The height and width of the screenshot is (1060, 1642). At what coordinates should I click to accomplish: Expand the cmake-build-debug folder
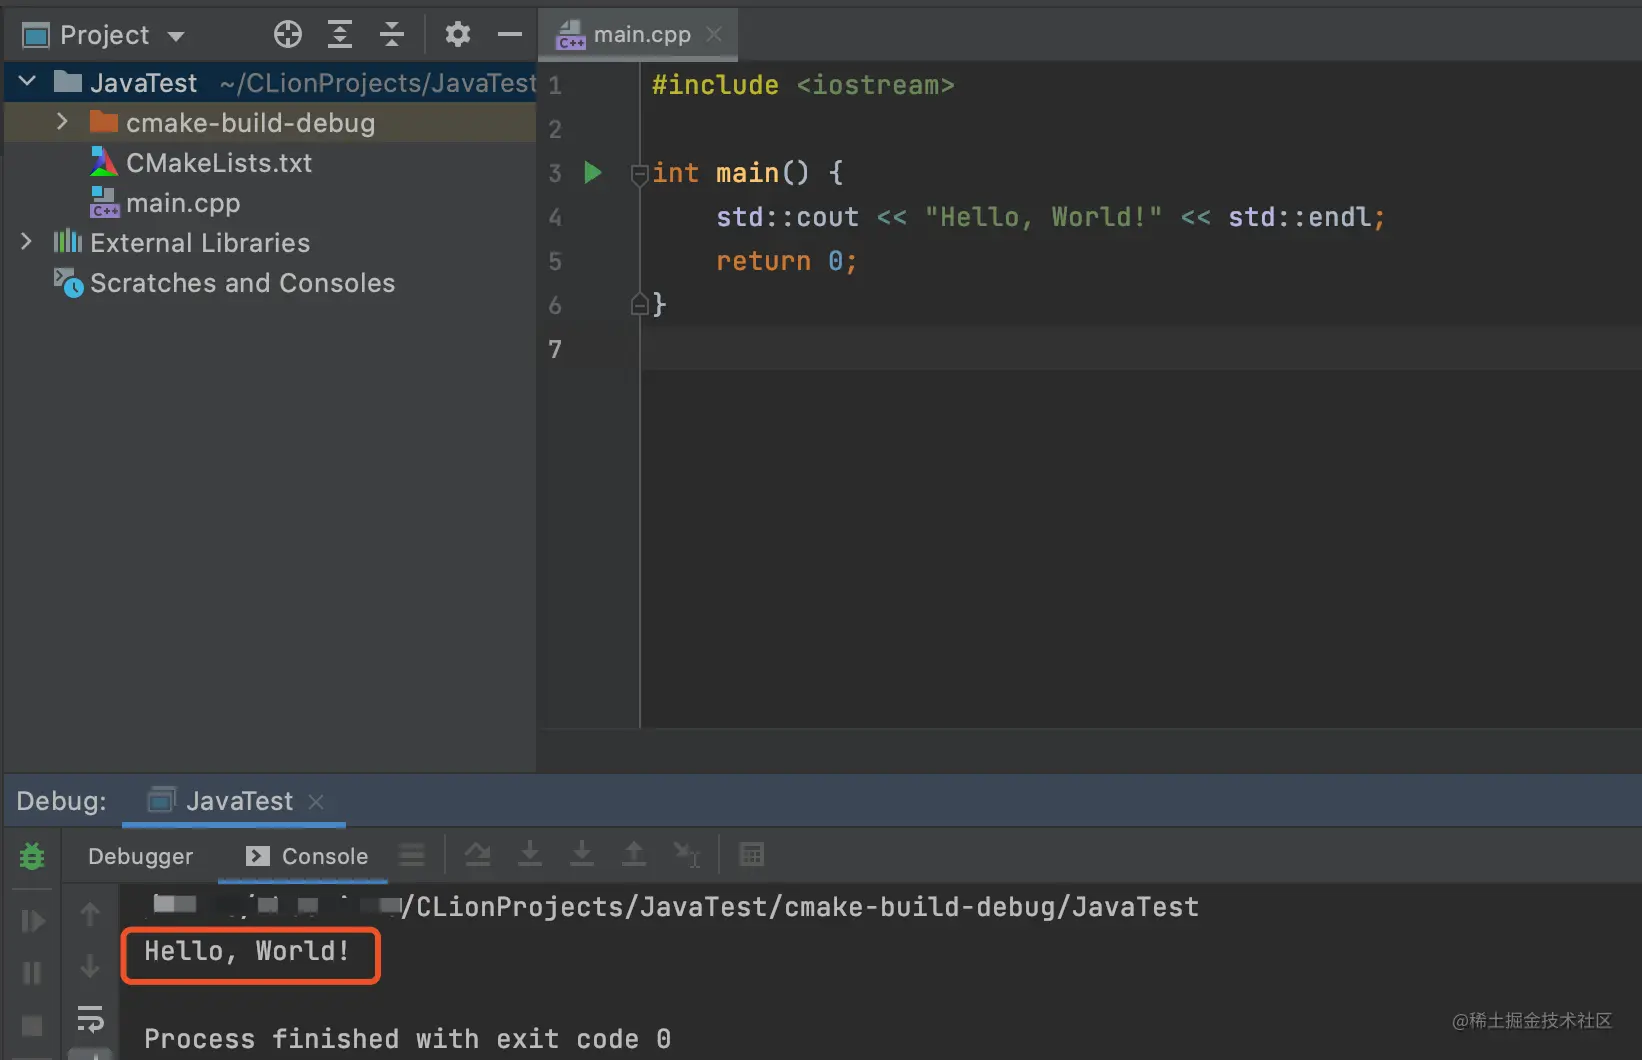pos(62,121)
